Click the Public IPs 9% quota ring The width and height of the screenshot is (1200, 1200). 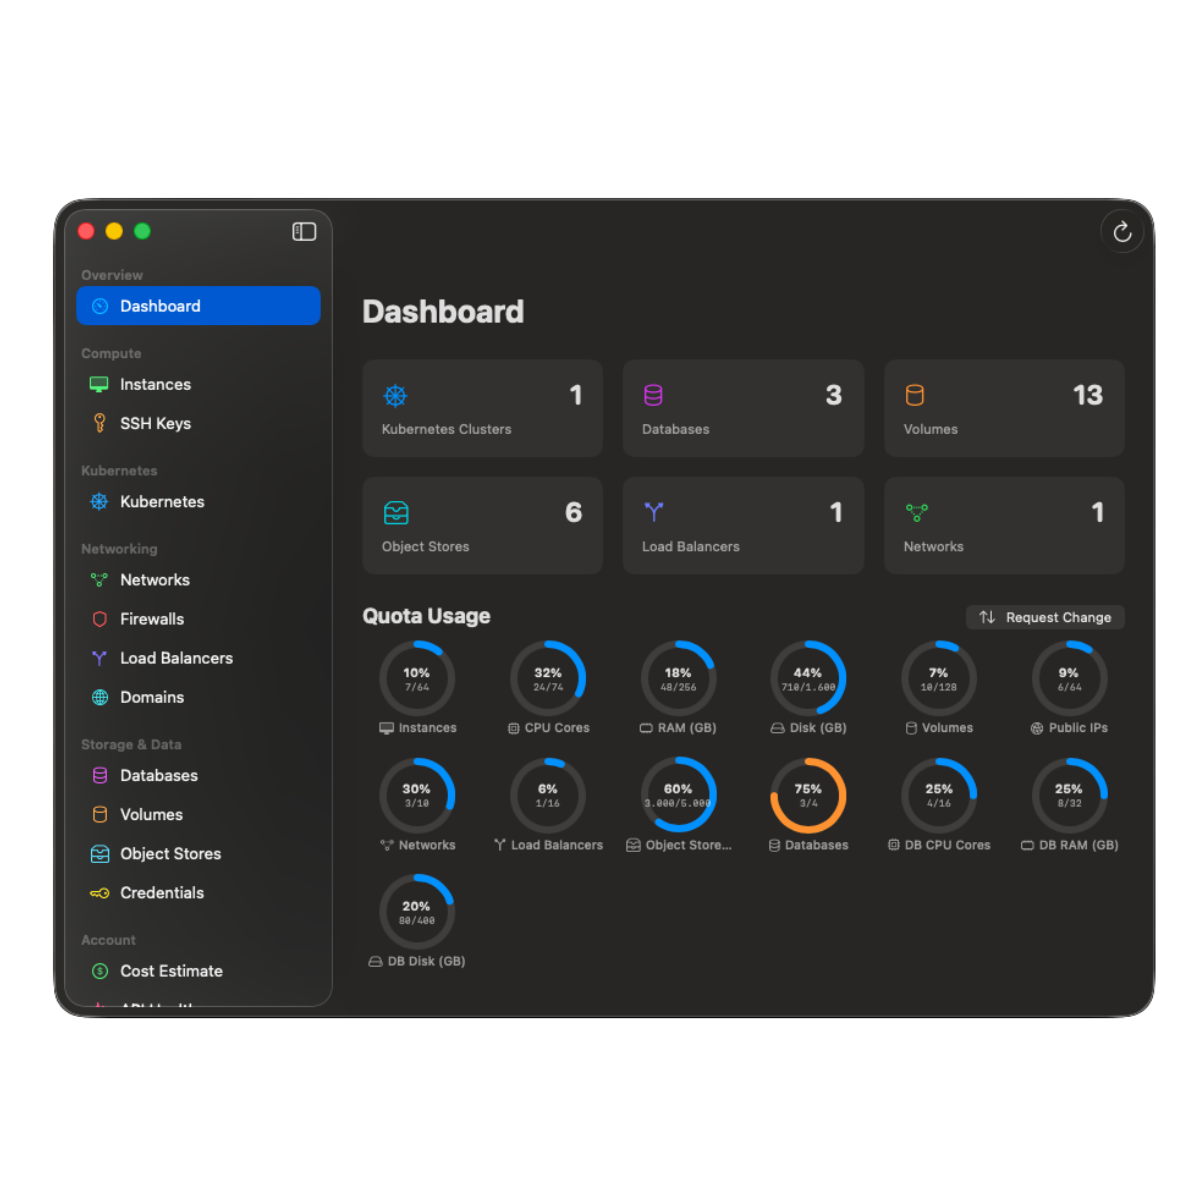tap(1069, 678)
